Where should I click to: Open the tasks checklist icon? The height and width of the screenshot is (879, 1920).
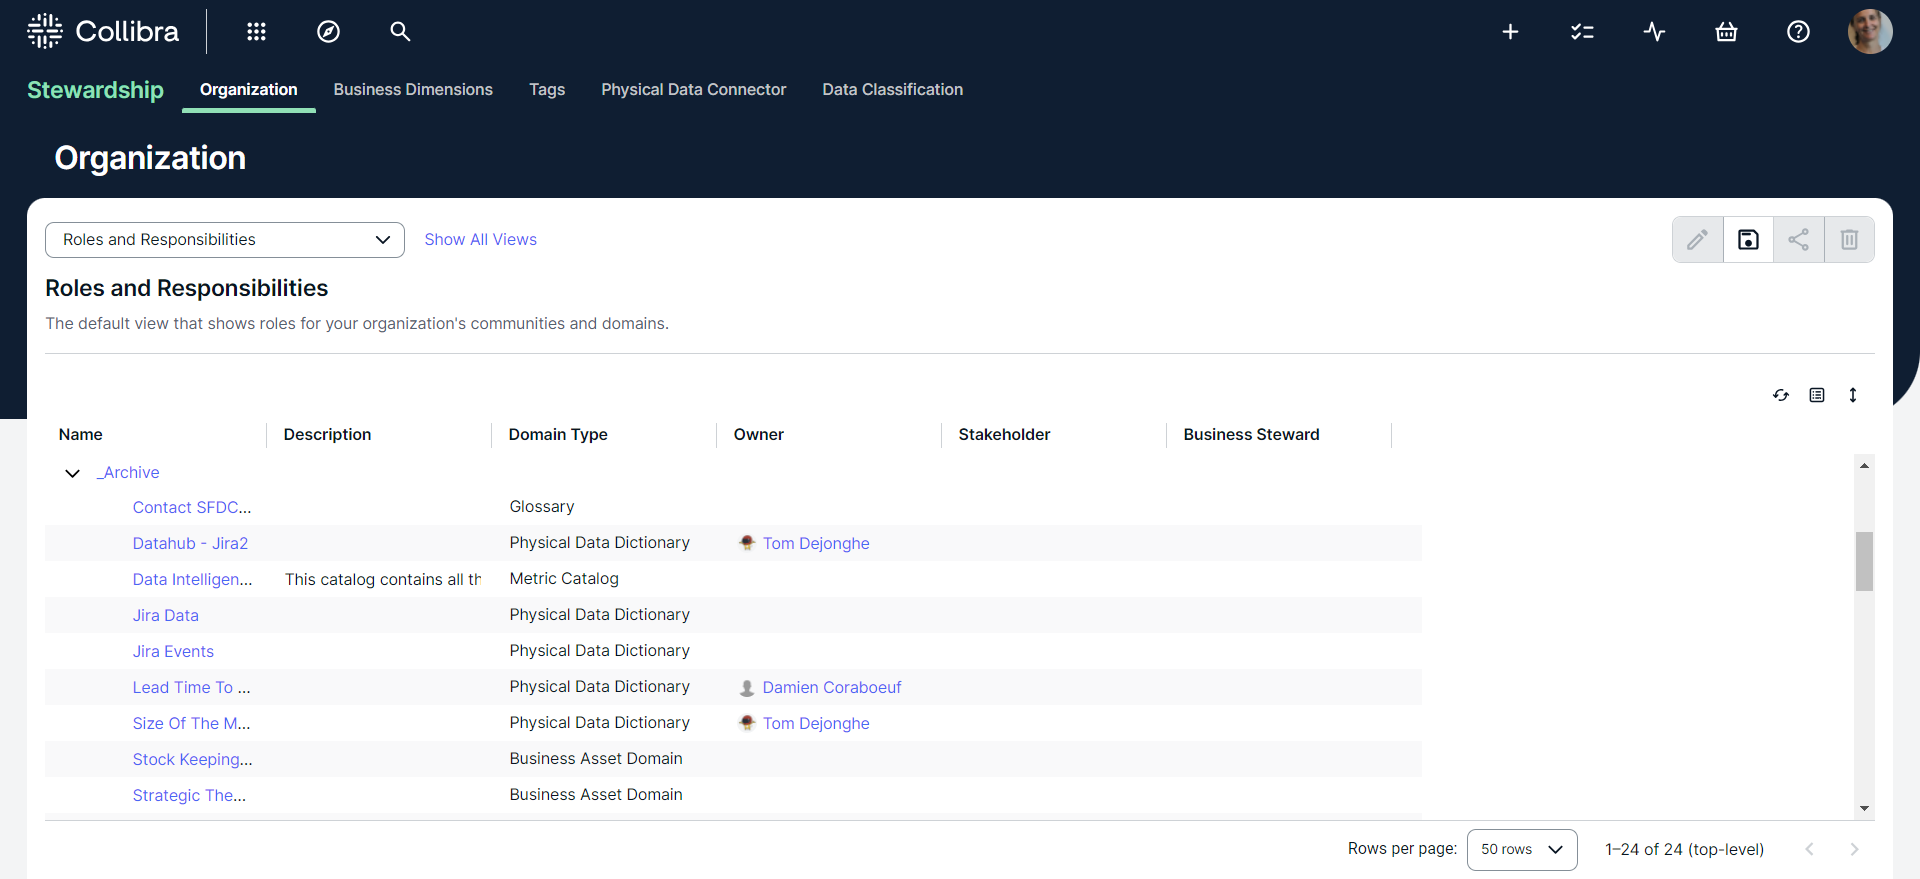coord(1582,32)
